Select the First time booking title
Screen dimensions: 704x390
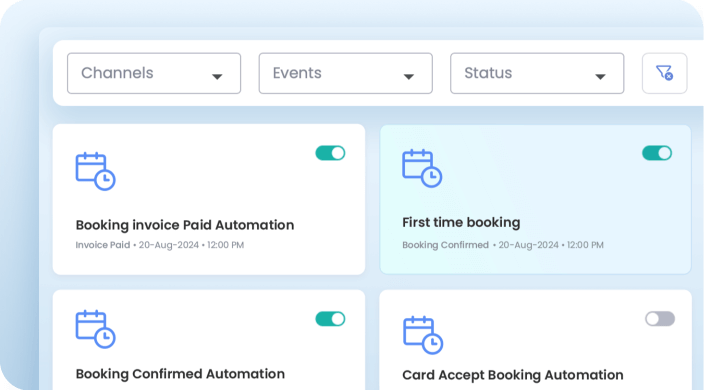click(x=461, y=222)
